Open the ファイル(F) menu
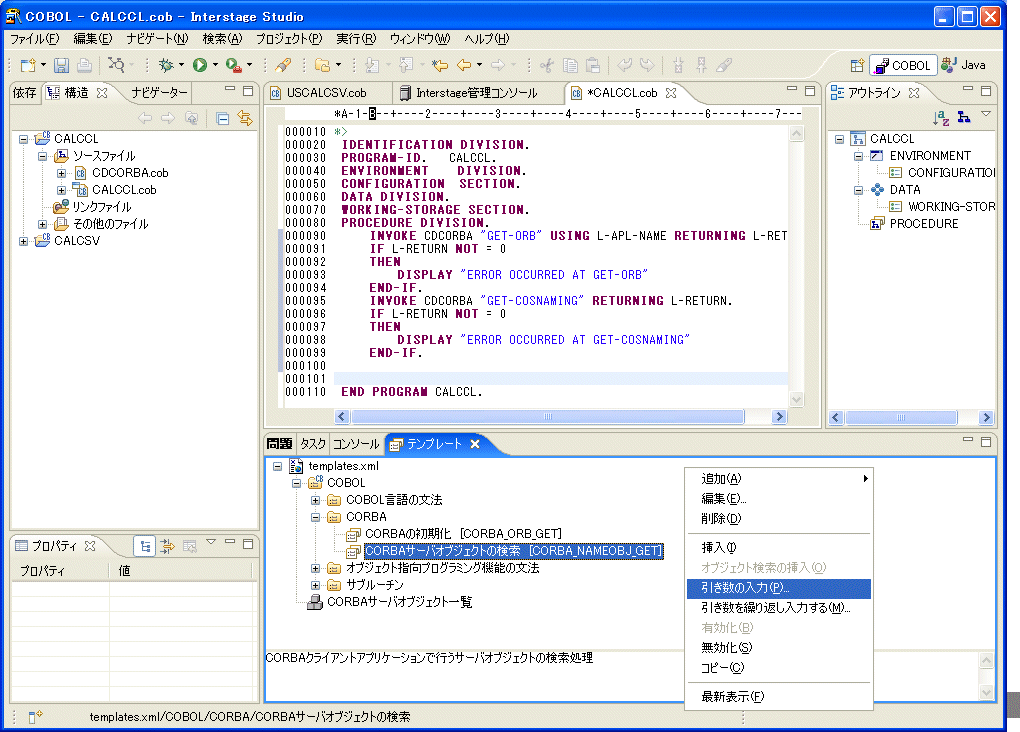Viewport: 1020px width, 732px height. pos(34,39)
